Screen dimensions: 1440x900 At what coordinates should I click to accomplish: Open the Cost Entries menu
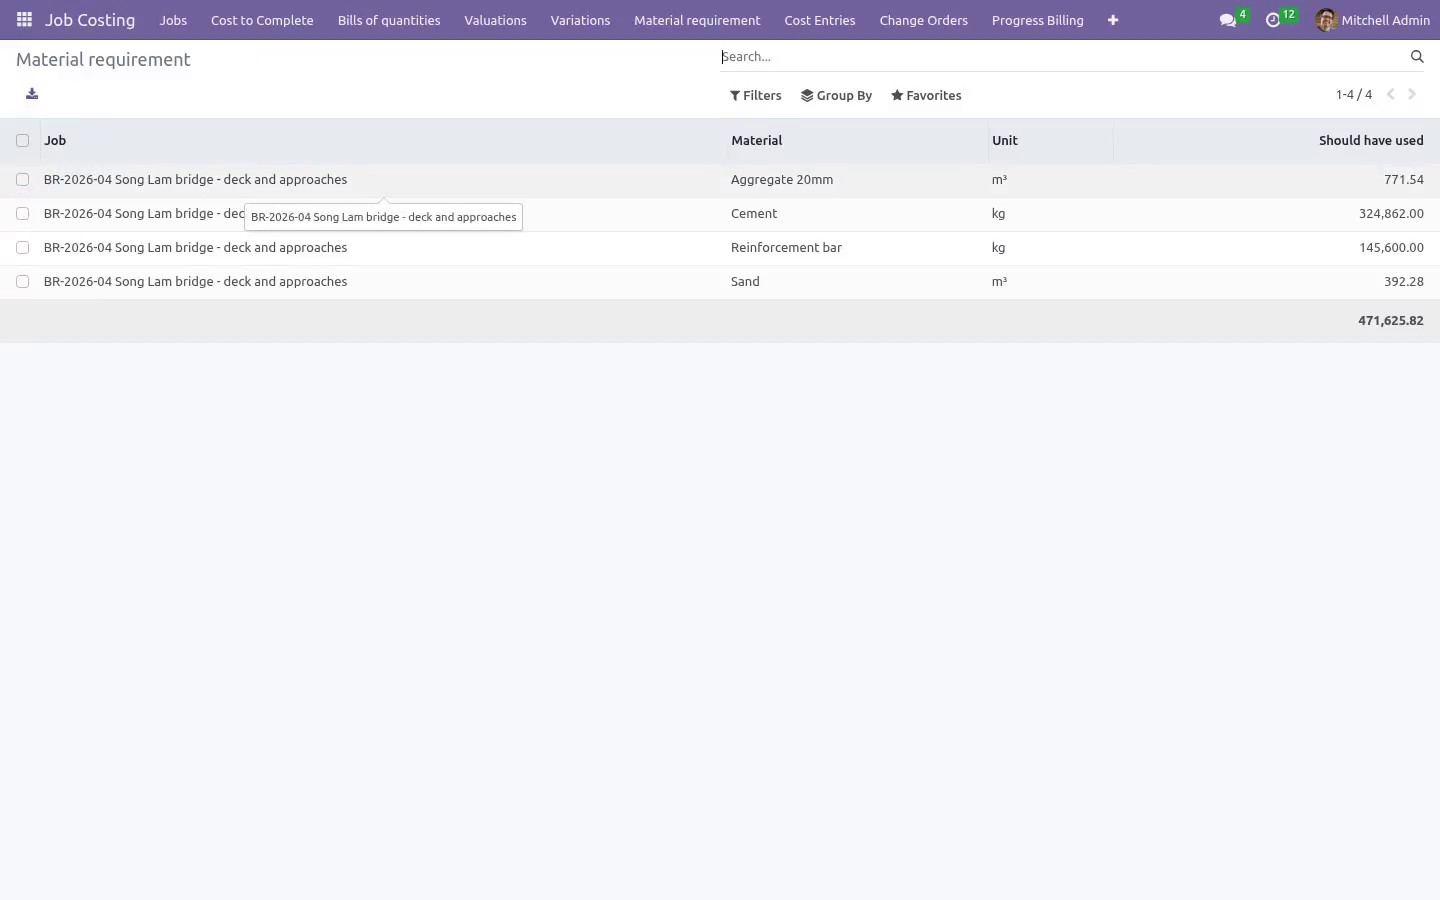(x=820, y=20)
